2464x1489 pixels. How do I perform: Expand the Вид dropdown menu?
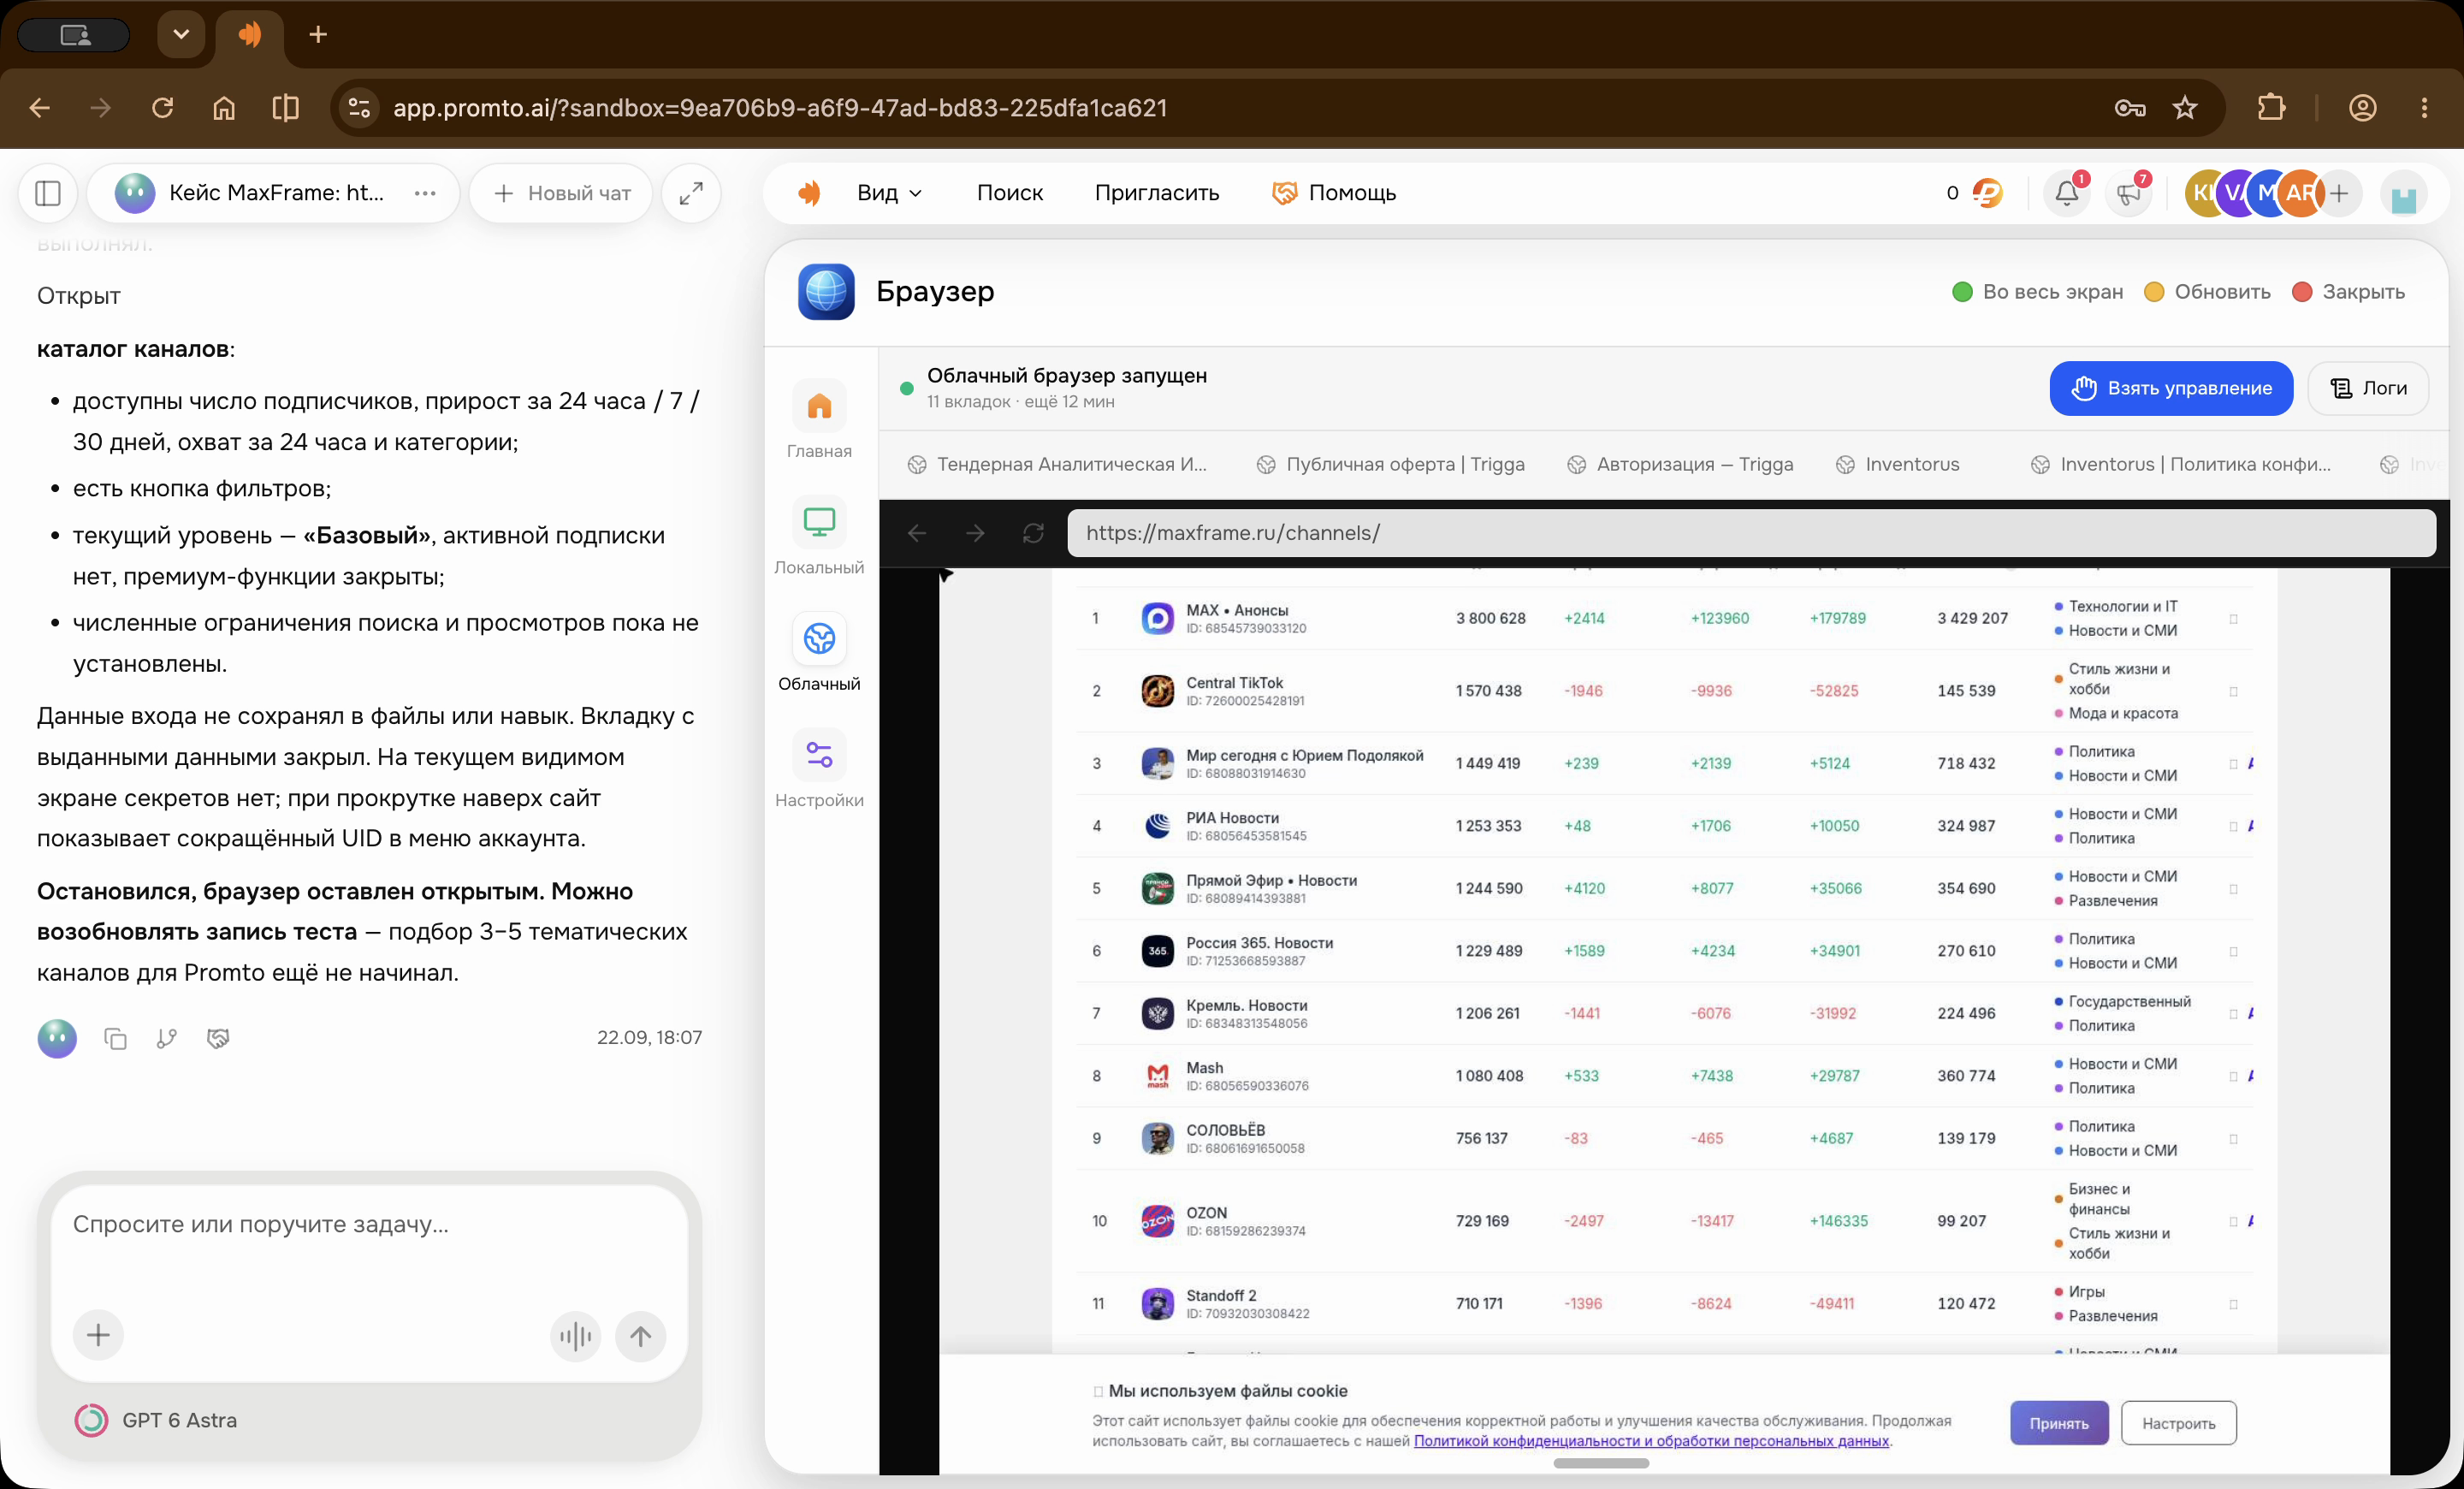click(889, 193)
